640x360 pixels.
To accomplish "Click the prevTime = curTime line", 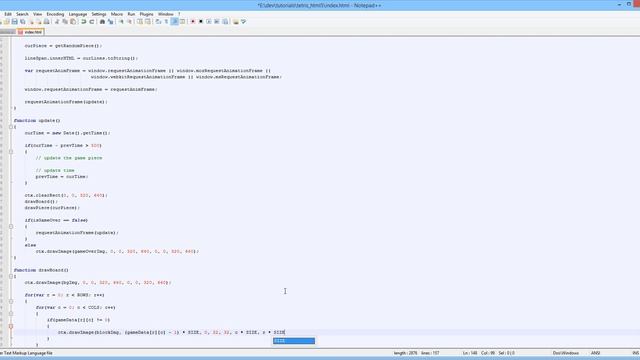I will [x=62, y=177].
